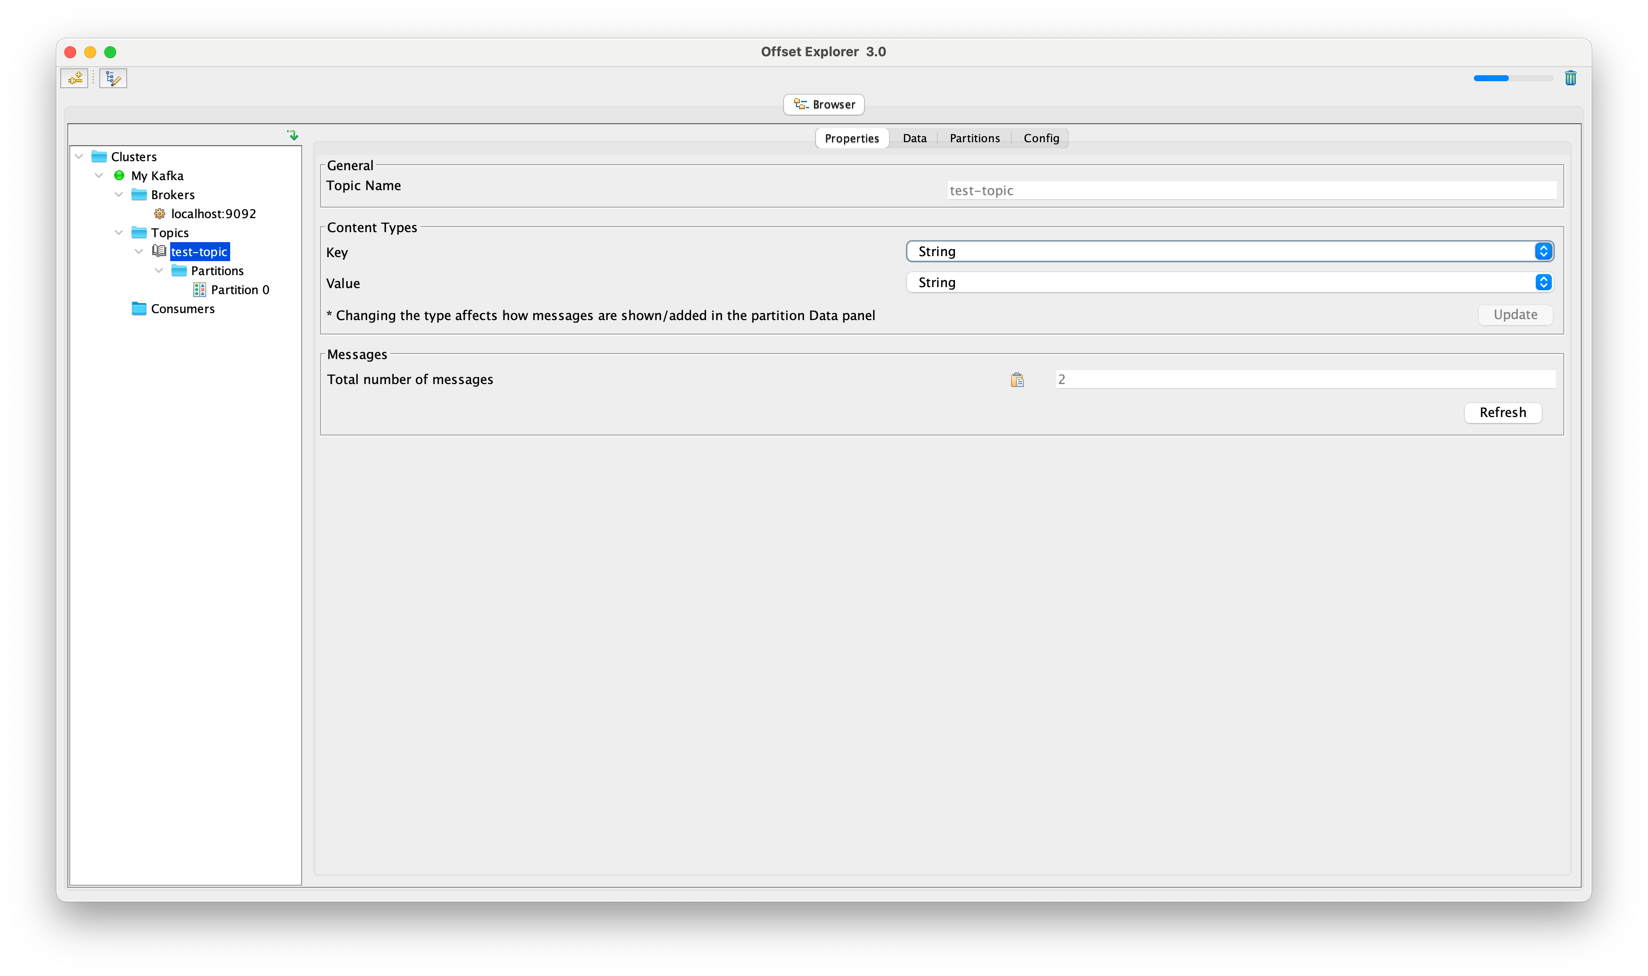This screenshot has height=976, width=1648.
Task: Click the green arrow icon above the tree
Action: tap(292, 135)
